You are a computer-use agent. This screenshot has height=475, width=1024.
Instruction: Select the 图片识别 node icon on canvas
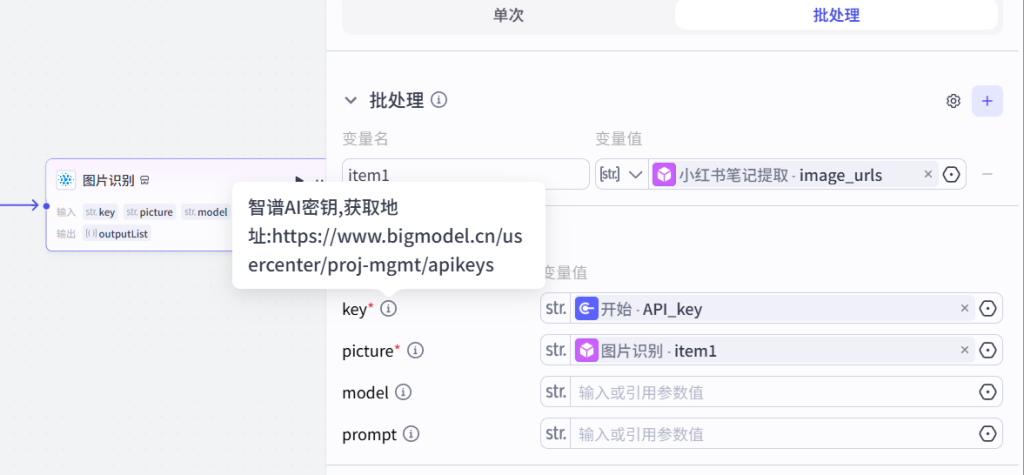(66, 180)
